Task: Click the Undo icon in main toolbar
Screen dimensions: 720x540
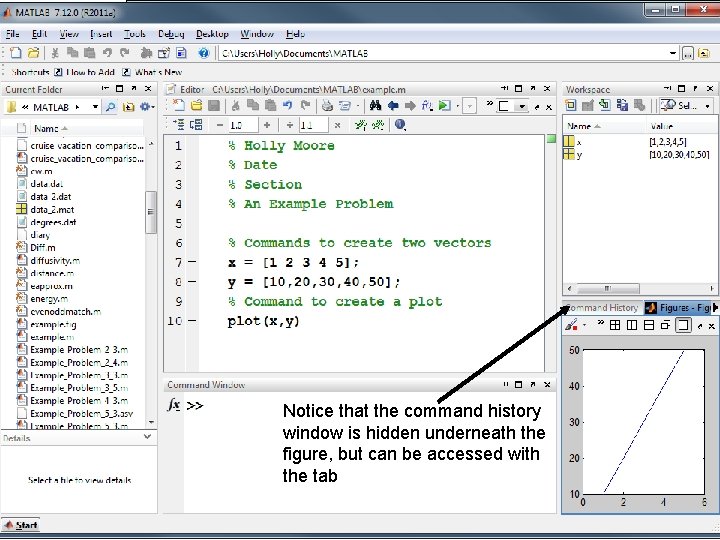Action: [107, 53]
